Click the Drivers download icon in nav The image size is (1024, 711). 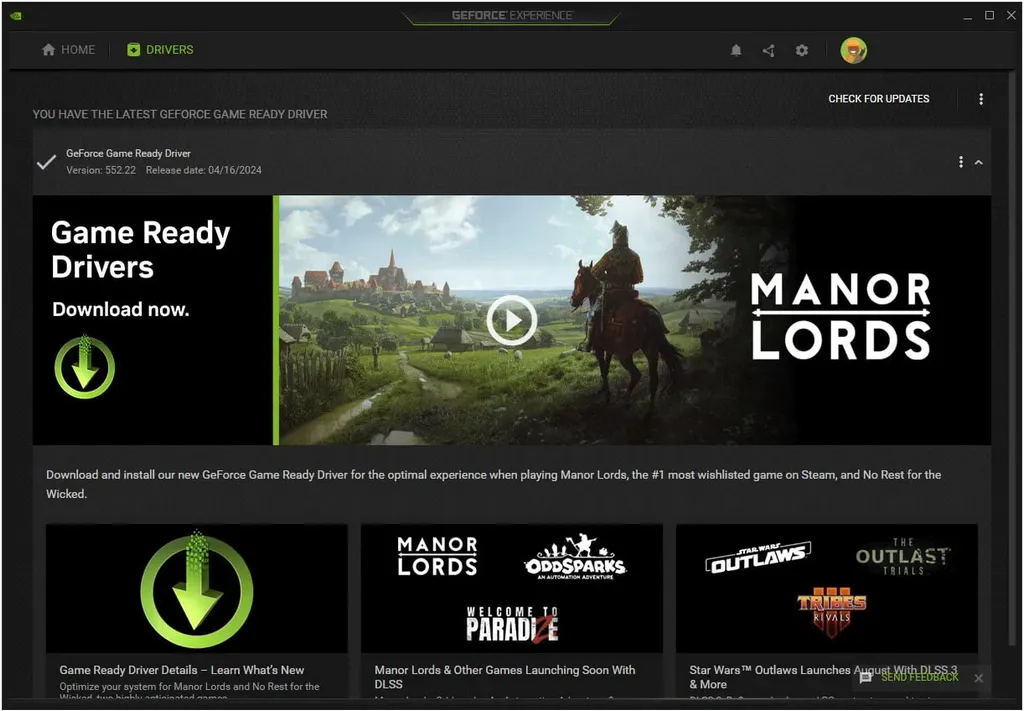pos(133,50)
